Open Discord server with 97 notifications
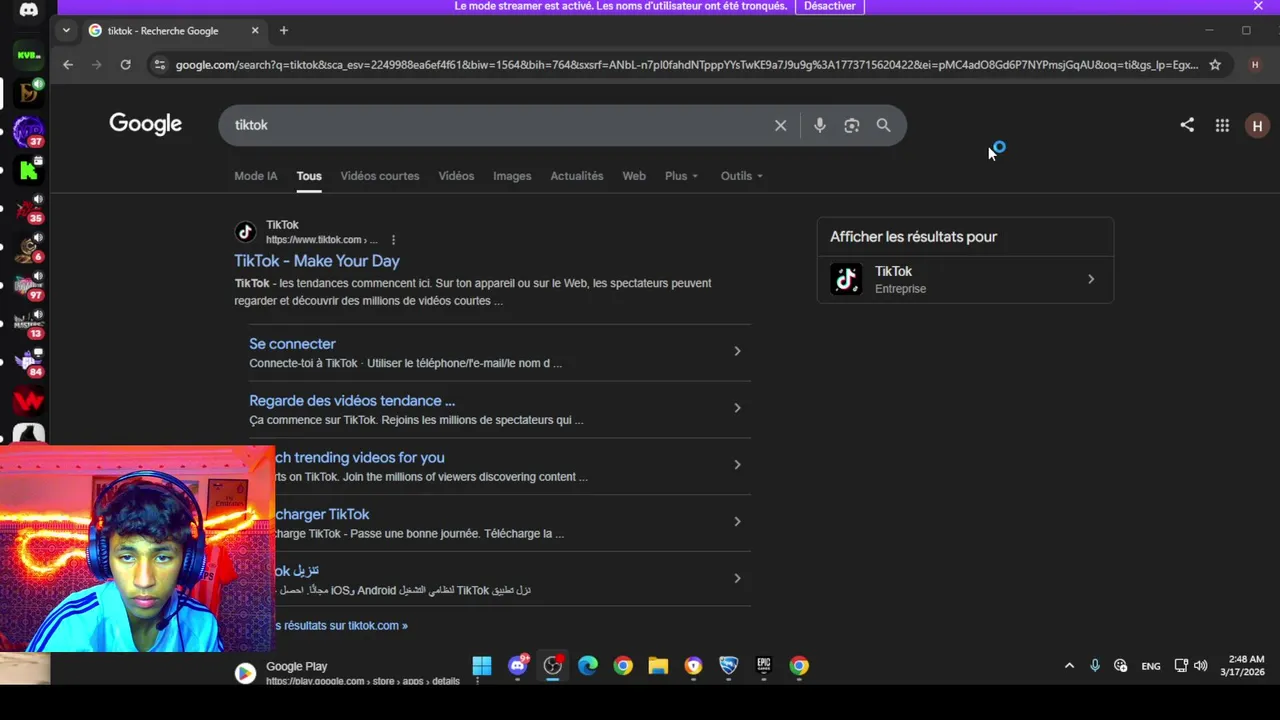The width and height of the screenshot is (1280, 720). pos(29,286)
